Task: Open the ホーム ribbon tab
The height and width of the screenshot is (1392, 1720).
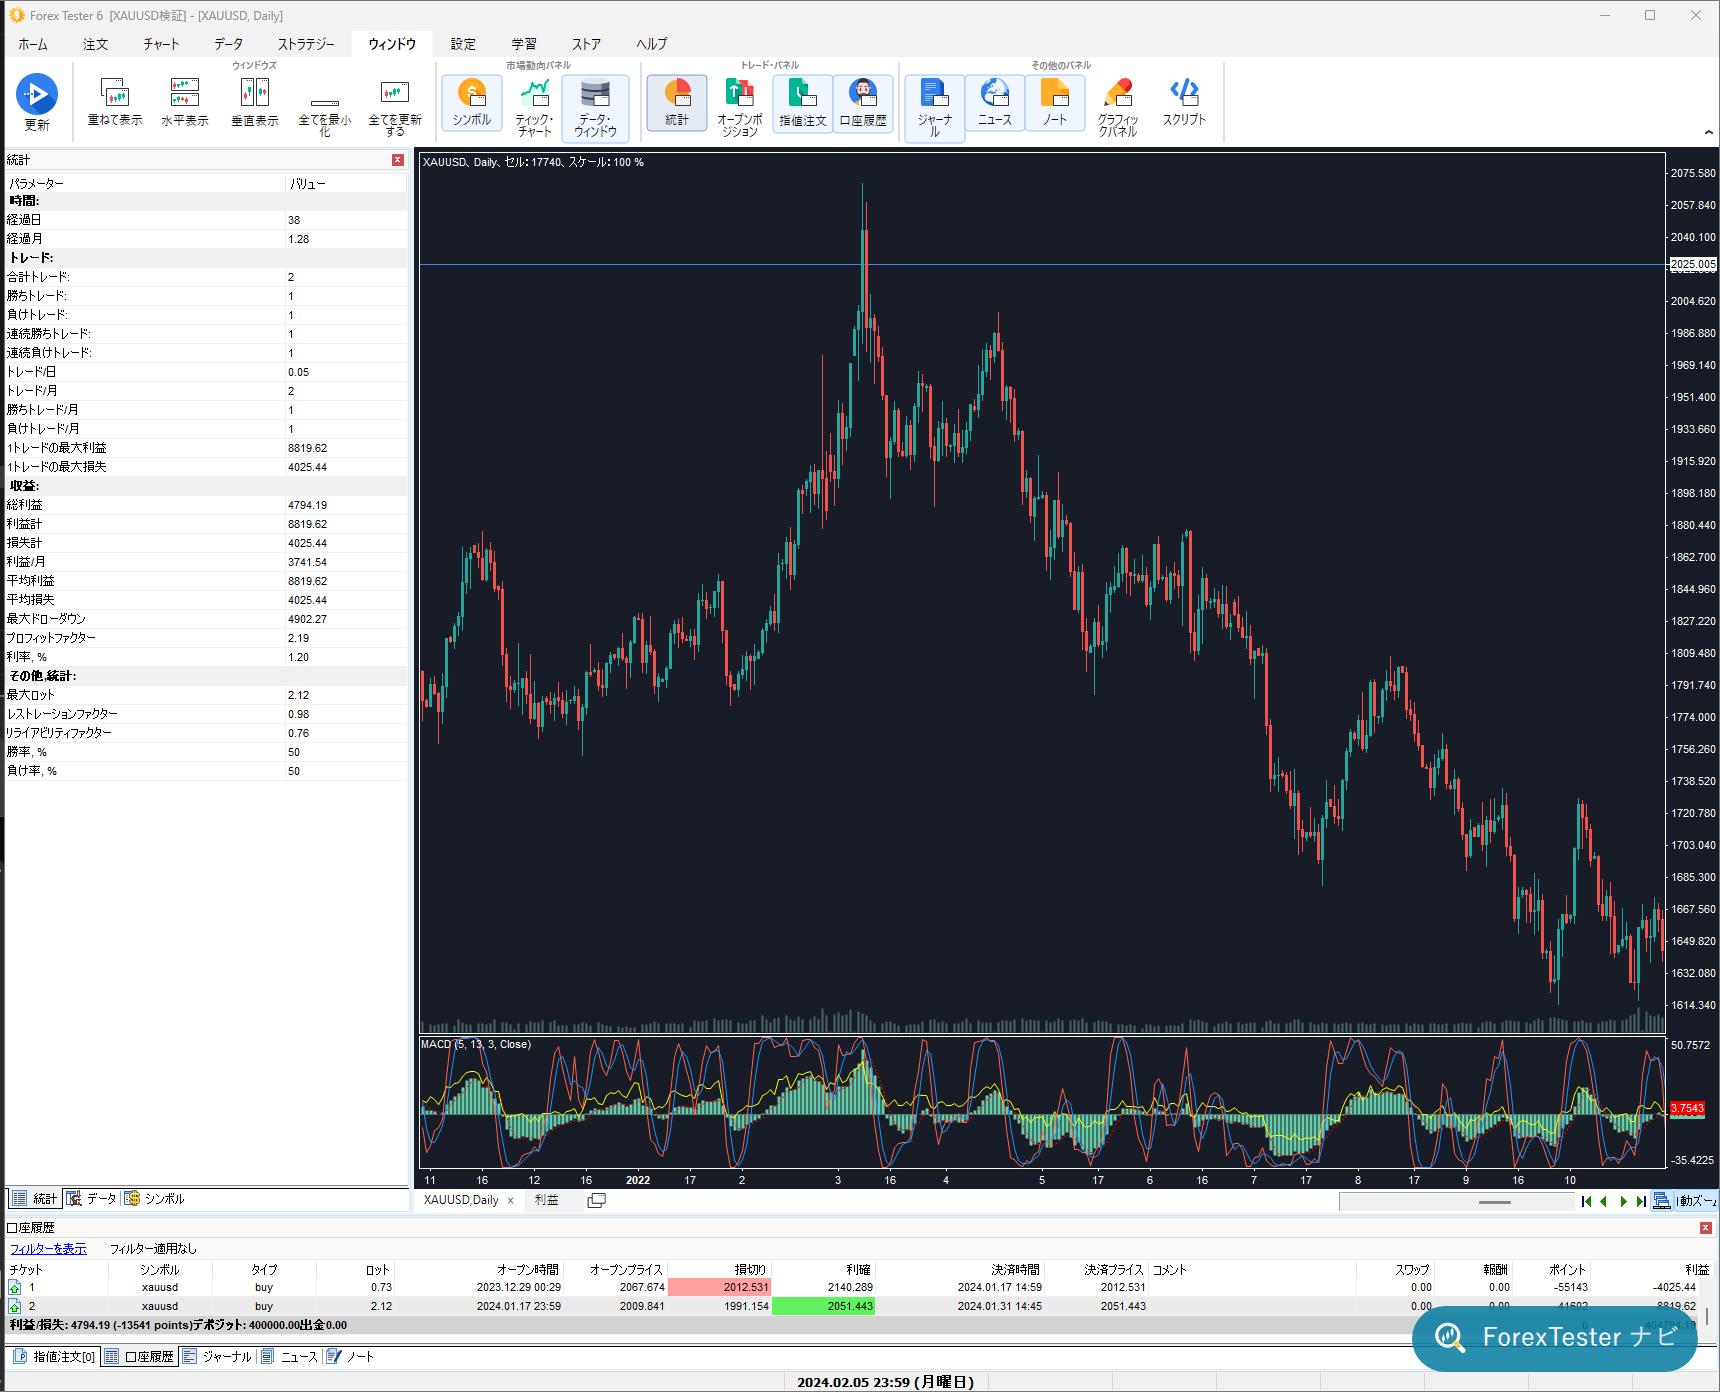Action: click(33, 44)
